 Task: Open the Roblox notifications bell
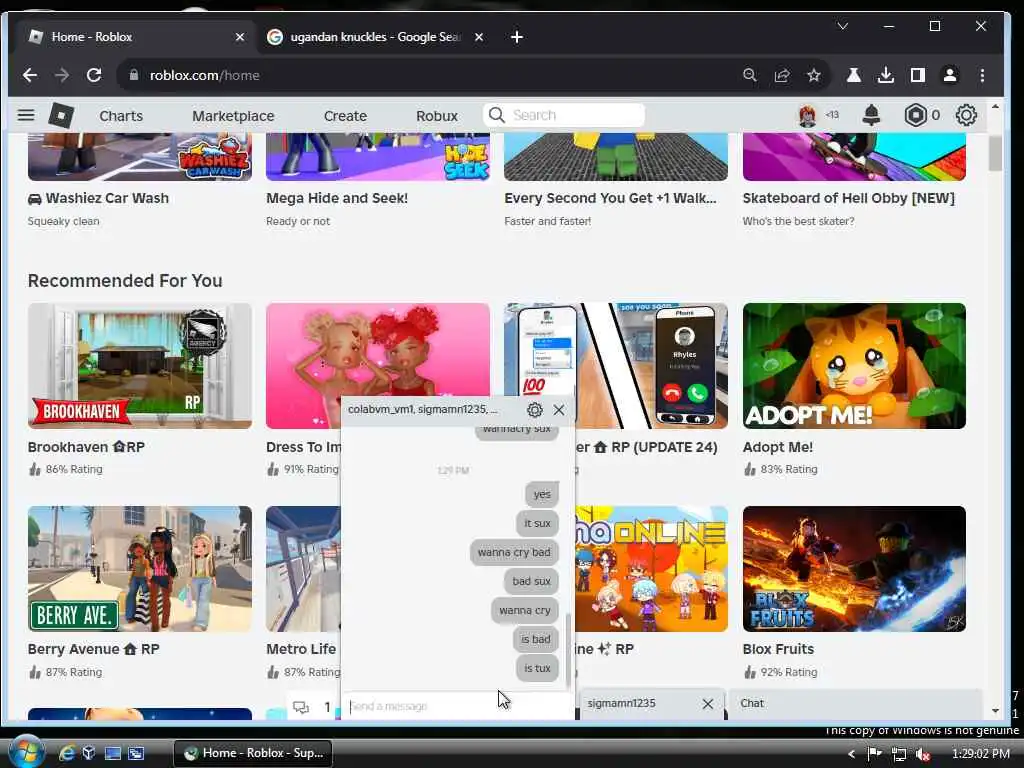coord(871,116)
